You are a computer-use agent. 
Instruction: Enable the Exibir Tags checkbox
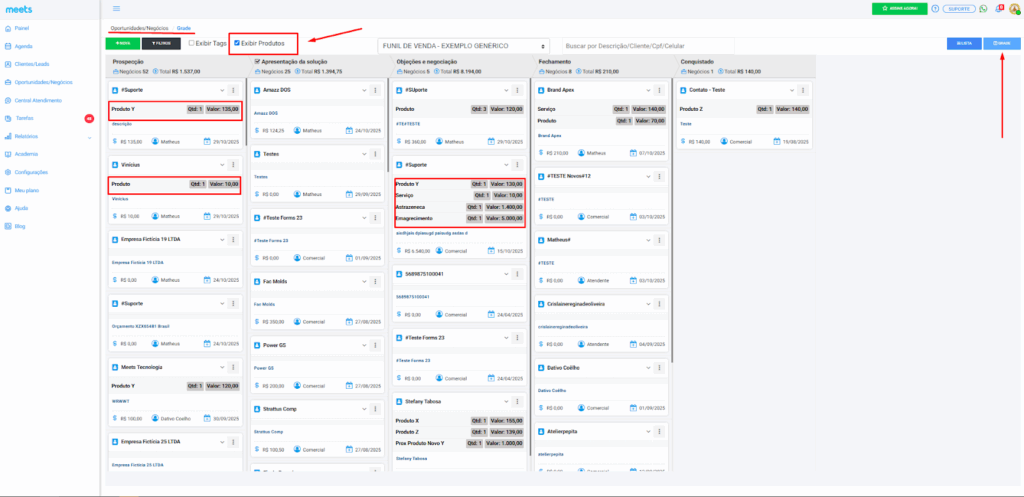pyautogui.click(x=192, y=43)
